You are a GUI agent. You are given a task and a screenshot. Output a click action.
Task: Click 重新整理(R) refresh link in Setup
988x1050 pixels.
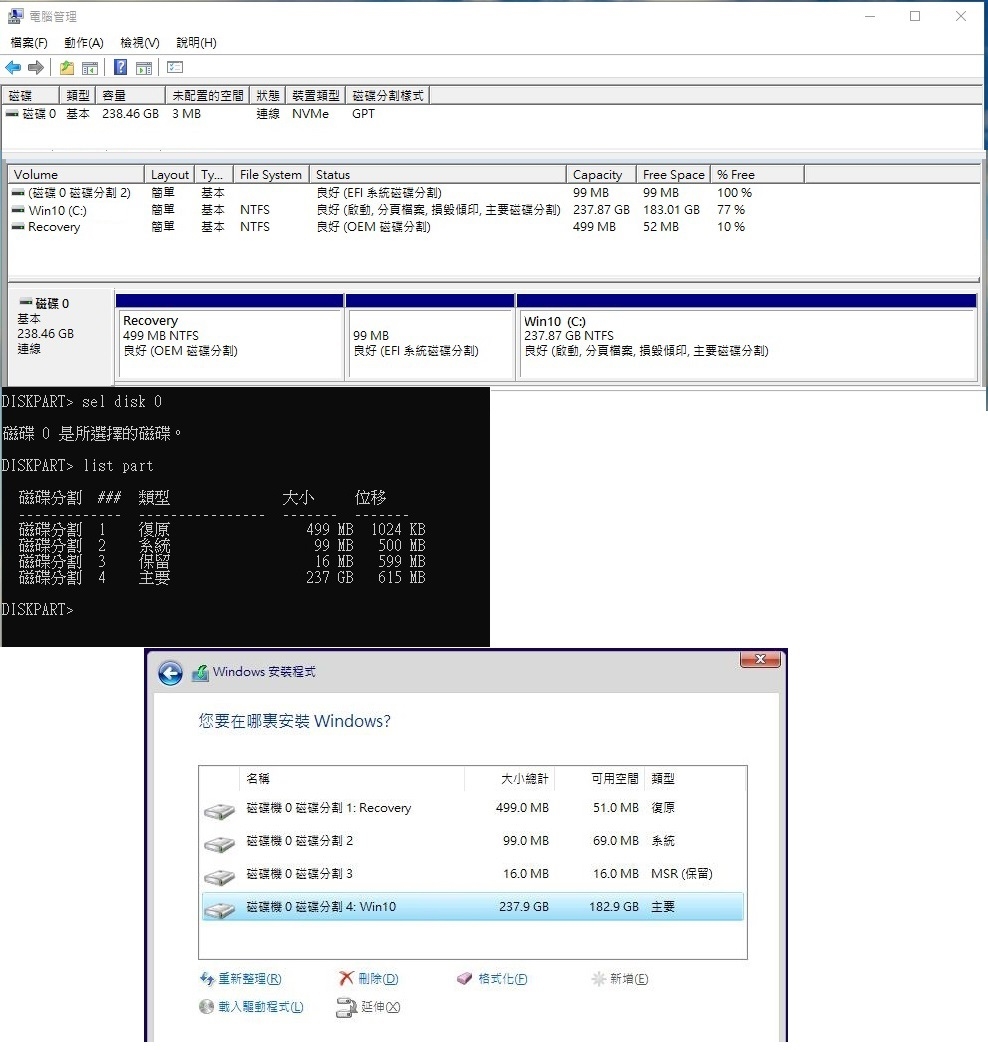(x=241, y=979)
